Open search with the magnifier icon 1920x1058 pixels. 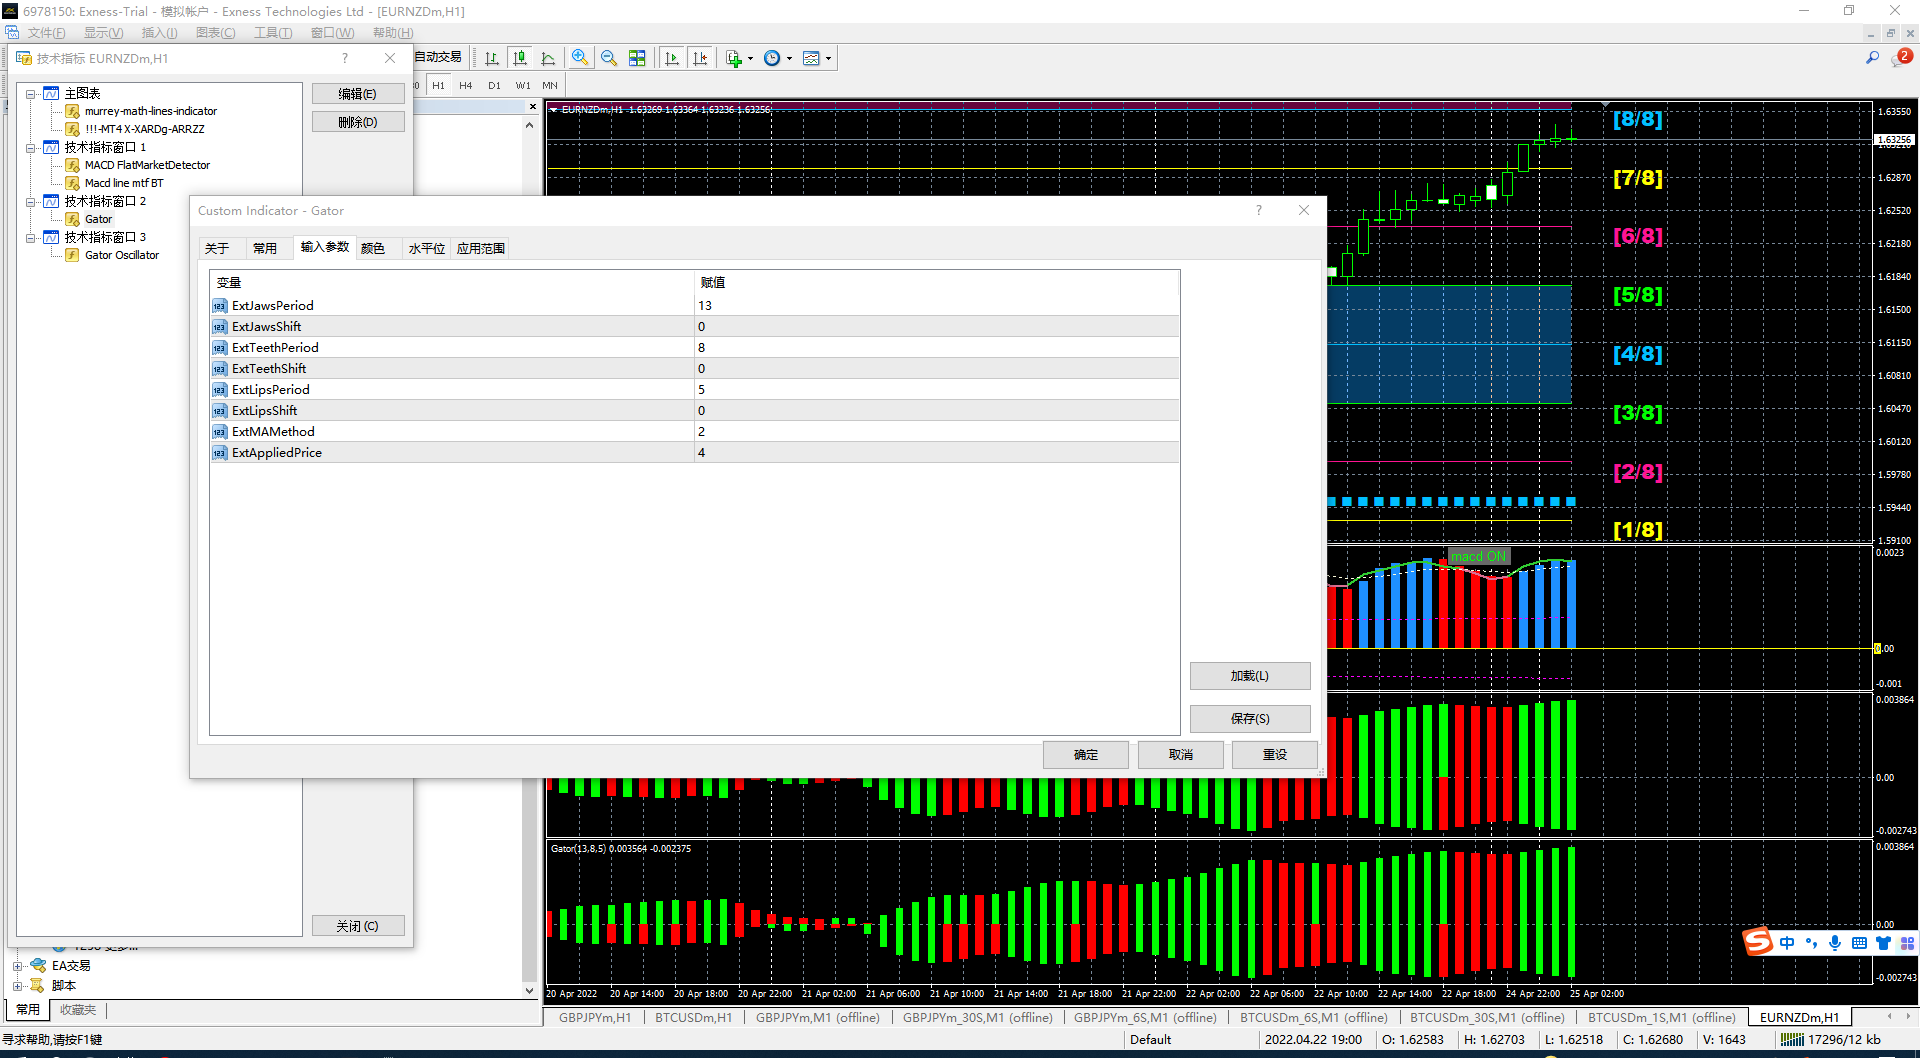(x=1872, y=59)
